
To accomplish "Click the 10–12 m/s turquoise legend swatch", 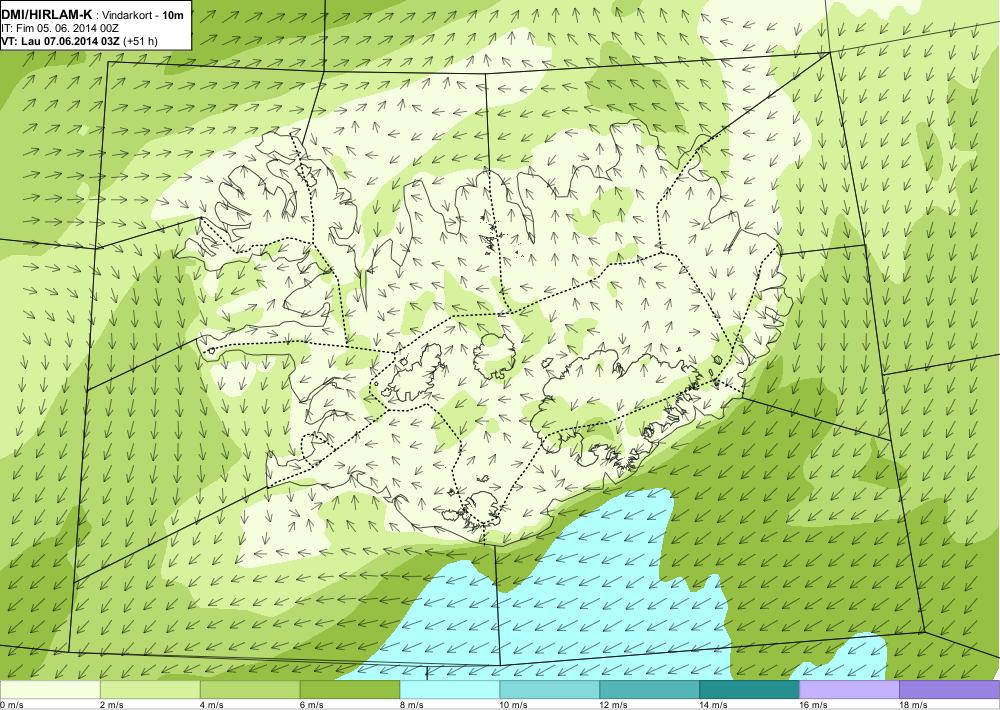I will click(550, 690).
